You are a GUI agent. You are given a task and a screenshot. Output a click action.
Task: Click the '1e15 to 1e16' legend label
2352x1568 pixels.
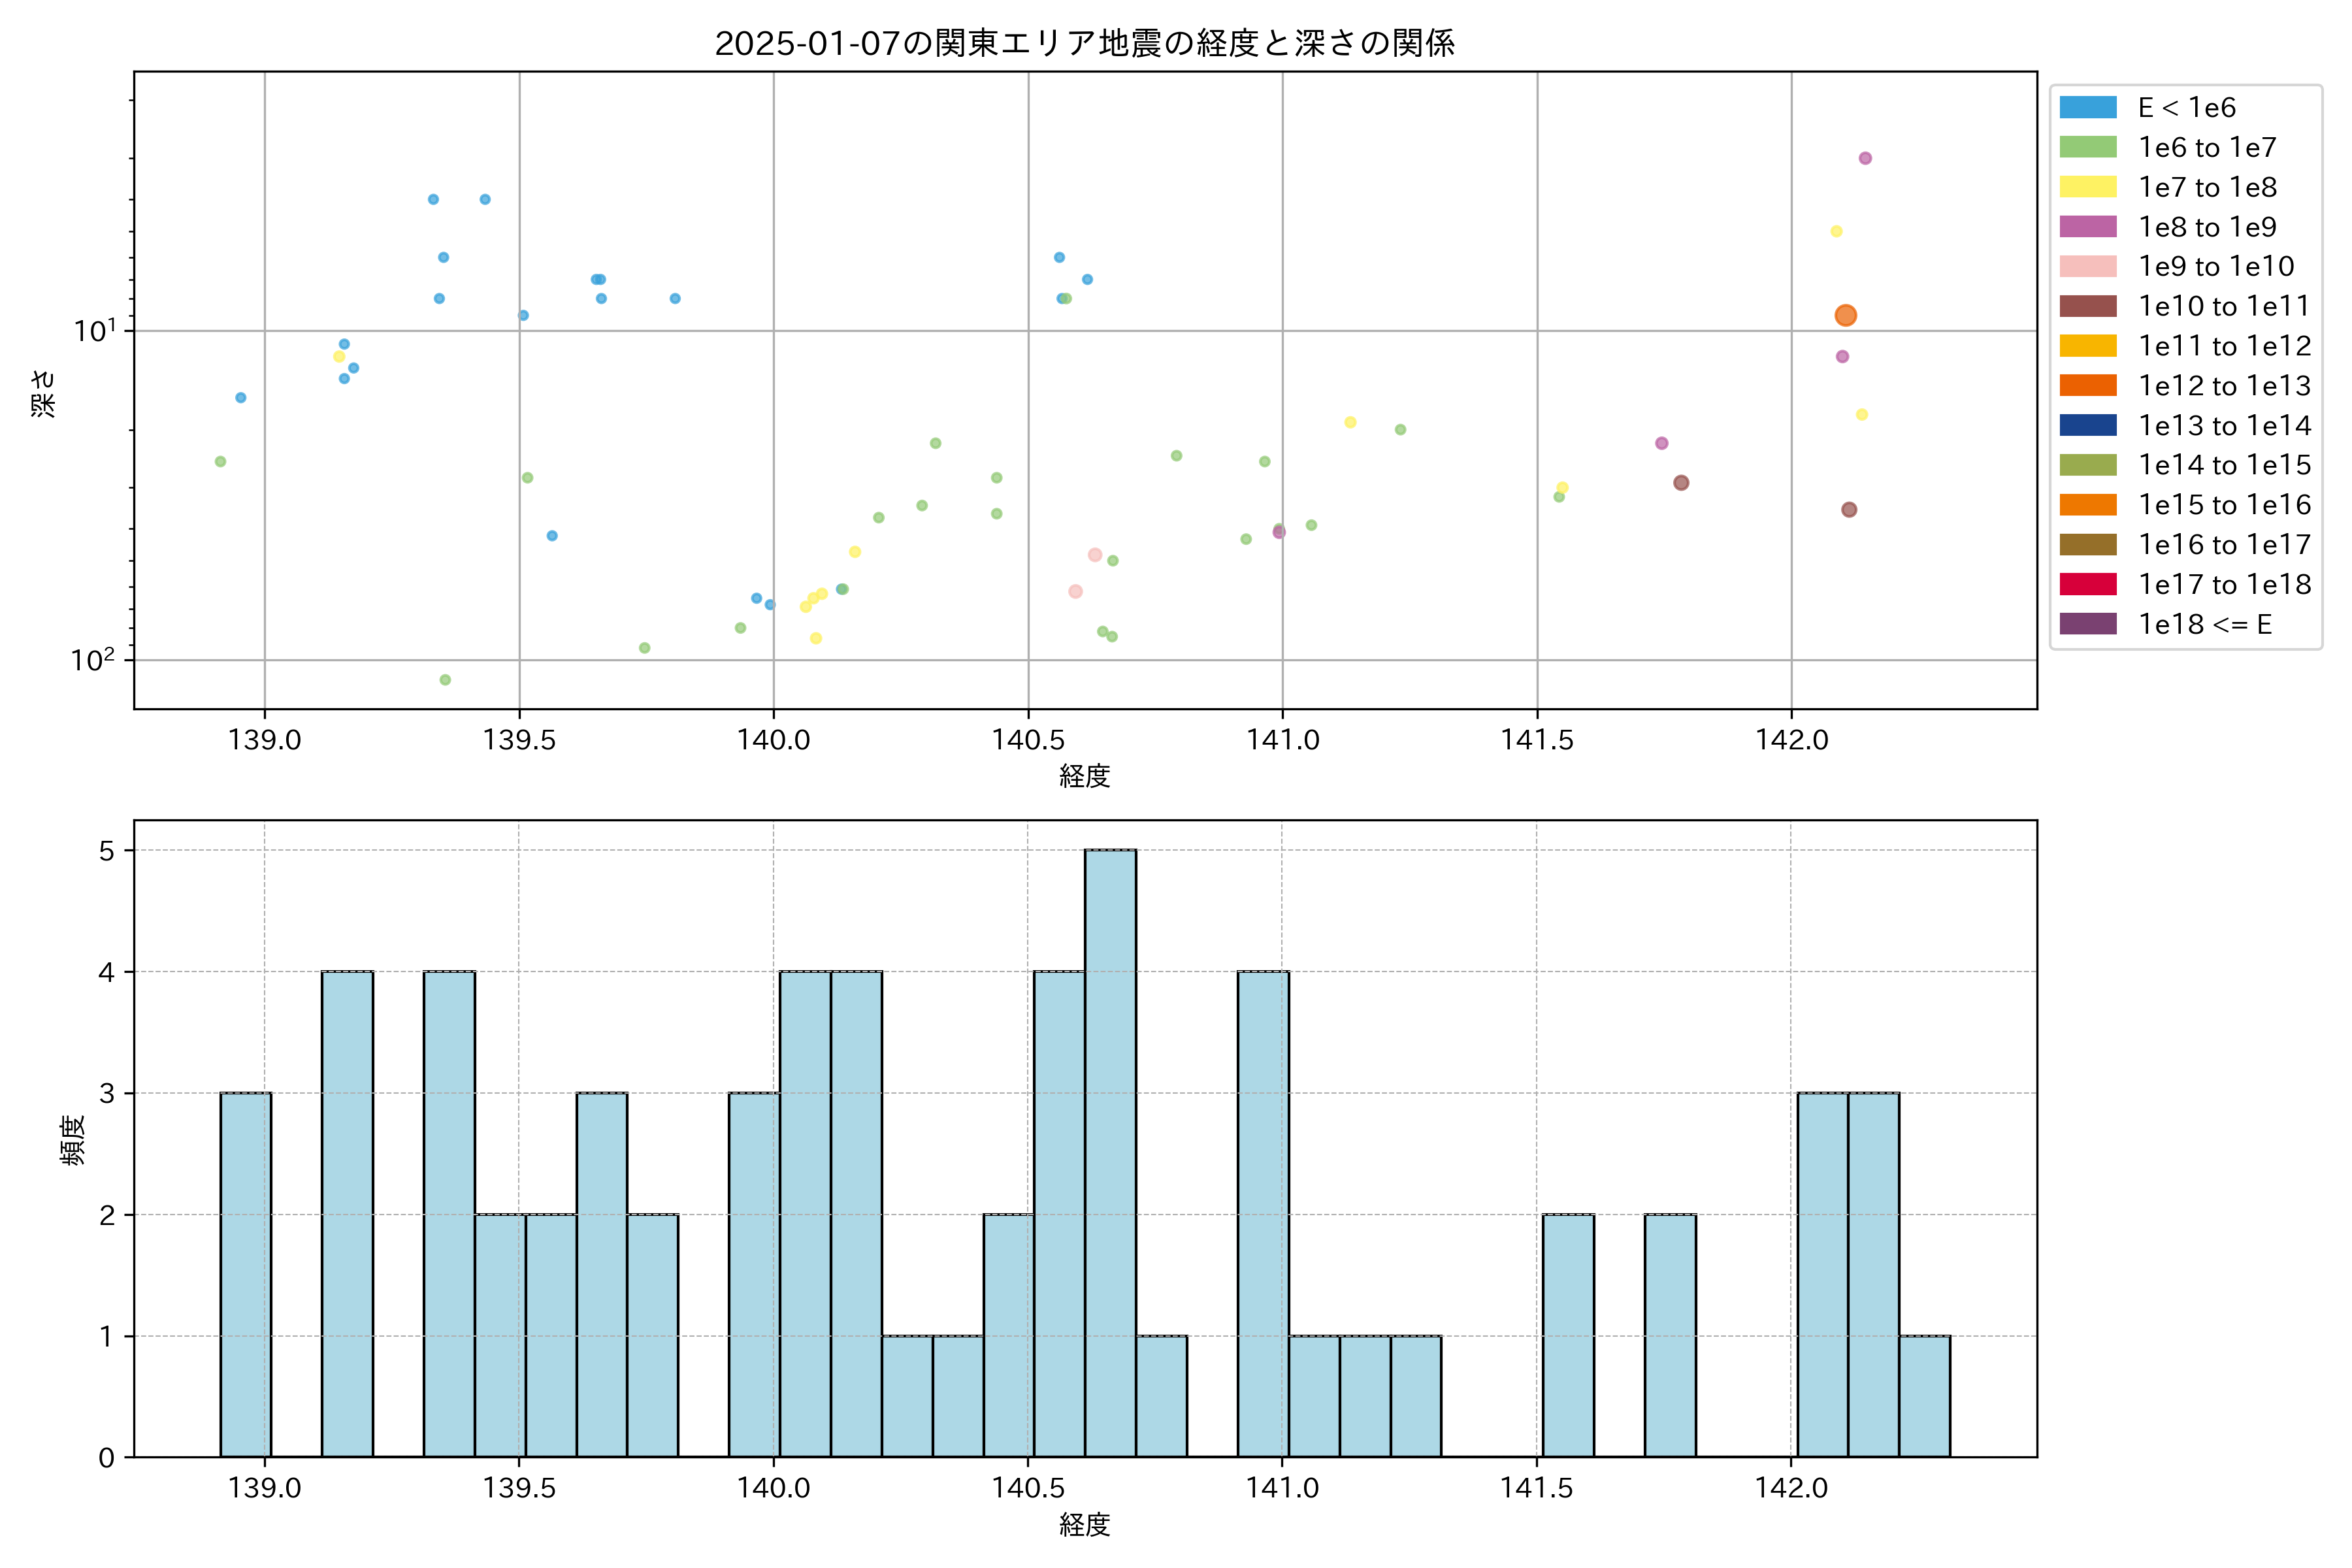[x=2224, y=505]
